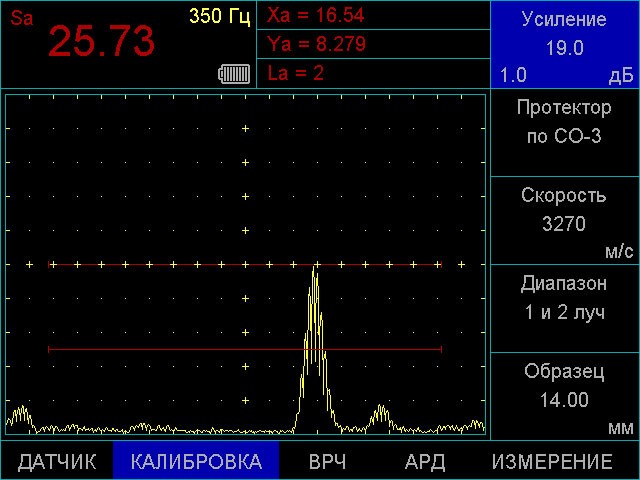Screen dimensions: 640x480
Task: Click the gain step value 1.0
Action: coord(513,76)
